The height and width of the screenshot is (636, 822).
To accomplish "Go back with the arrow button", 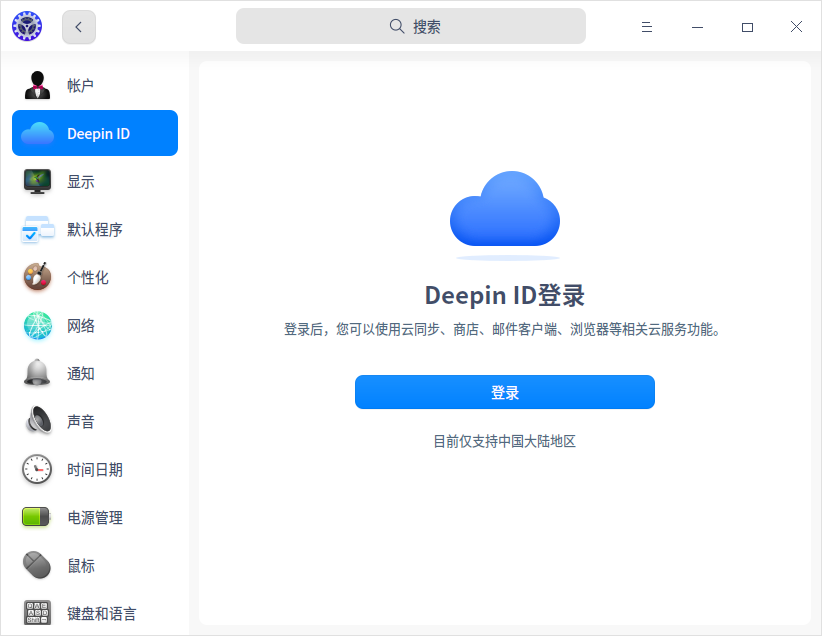I will (79, 27).
